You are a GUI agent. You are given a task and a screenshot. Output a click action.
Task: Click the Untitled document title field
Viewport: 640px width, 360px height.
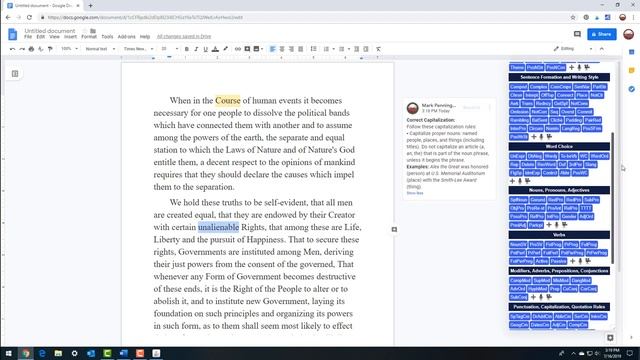(x=50, y=31)
